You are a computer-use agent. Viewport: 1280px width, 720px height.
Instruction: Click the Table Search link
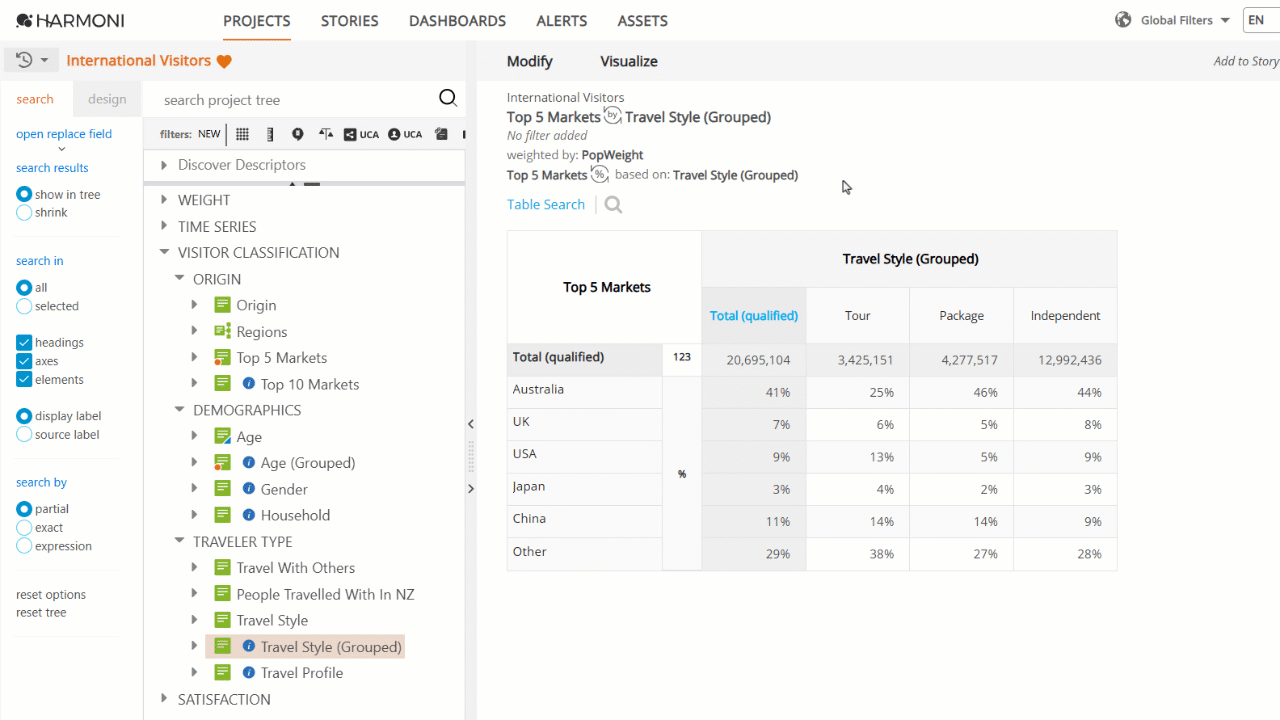pos(545,204)
